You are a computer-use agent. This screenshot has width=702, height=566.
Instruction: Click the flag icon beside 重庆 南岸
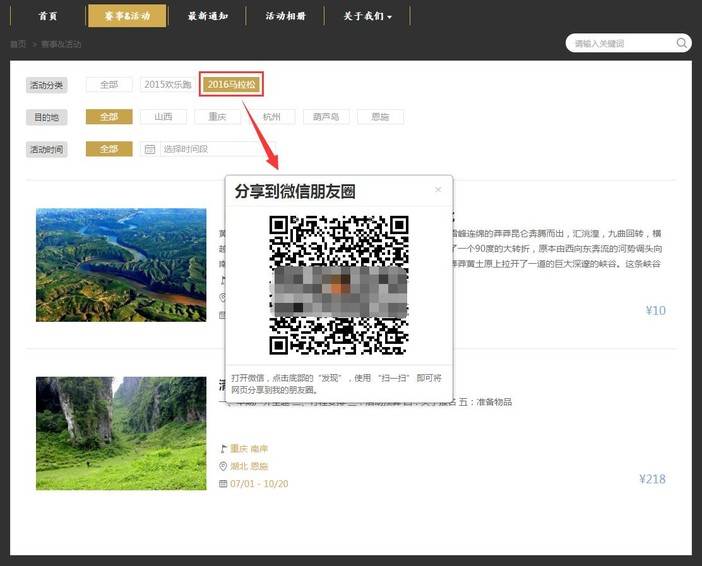pos(223,449)
